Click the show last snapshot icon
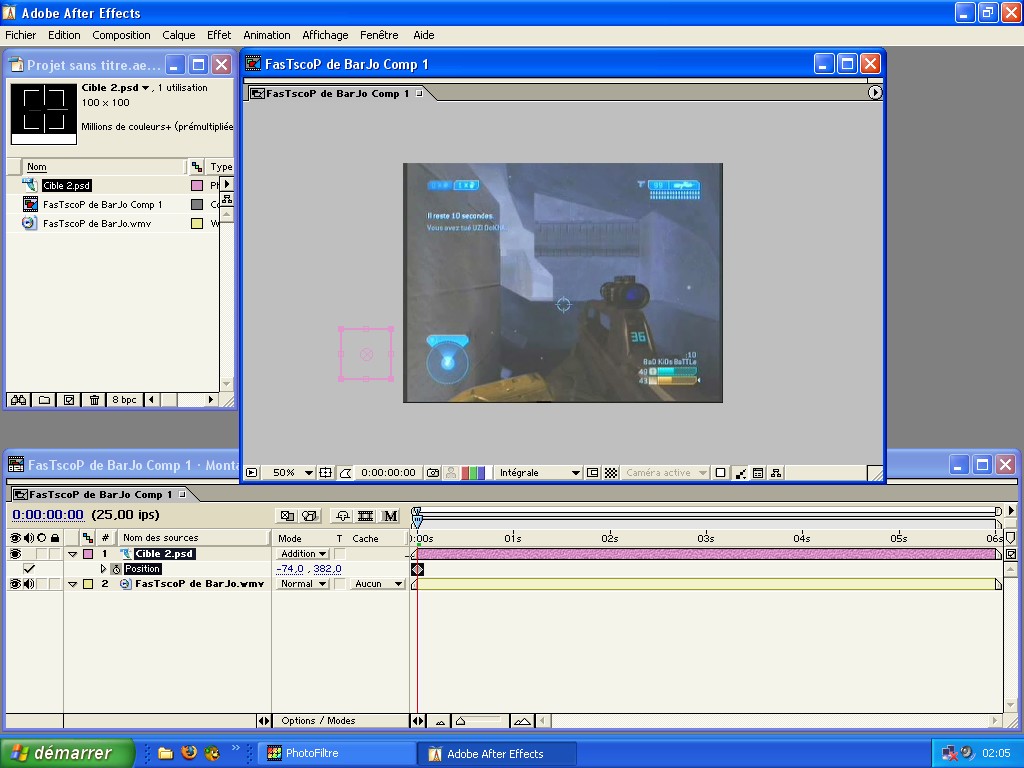The width and height of the screenshot is (1024, 768). (451, 473)
